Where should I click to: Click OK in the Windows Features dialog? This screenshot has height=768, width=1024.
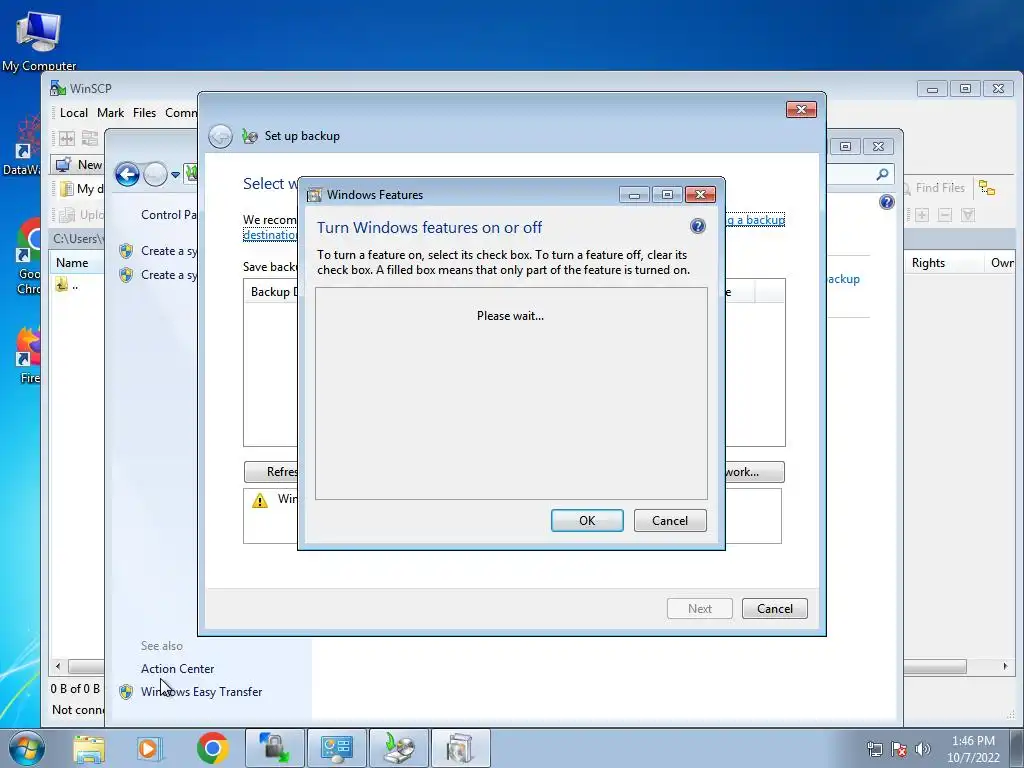coord(586,520)
